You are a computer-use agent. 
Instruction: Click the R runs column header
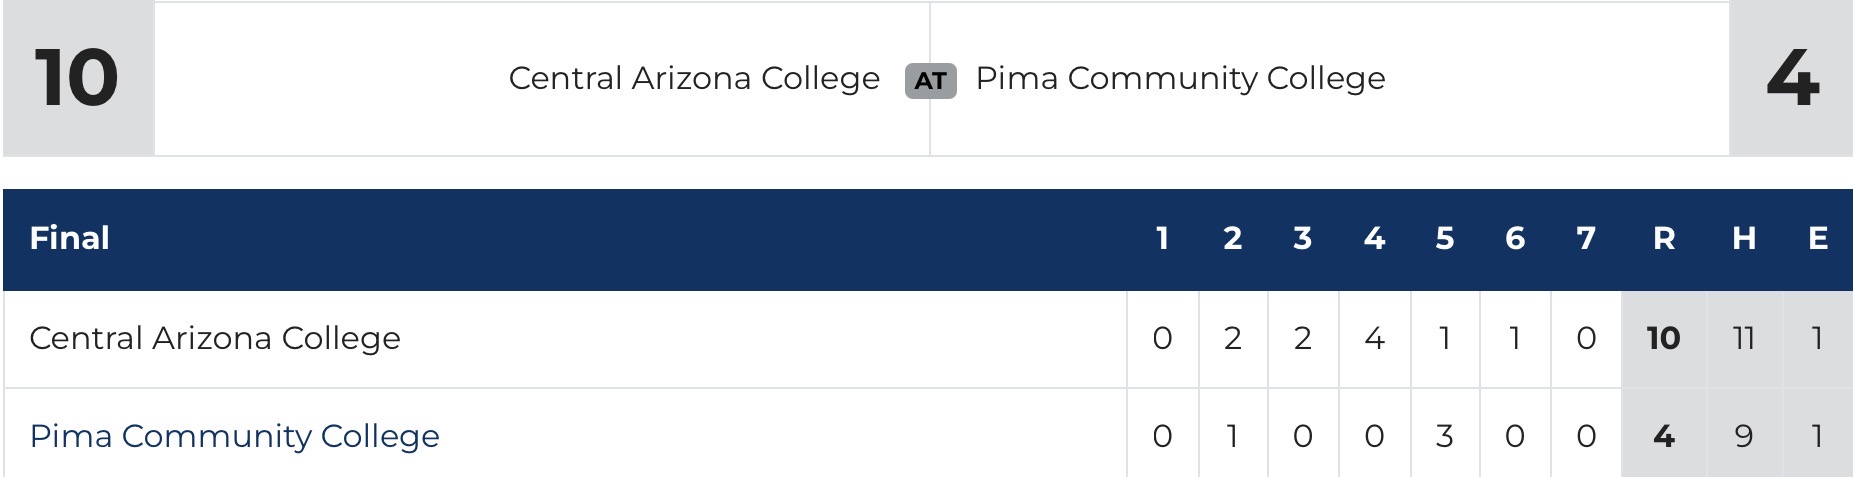click(x=1663, y=238)
